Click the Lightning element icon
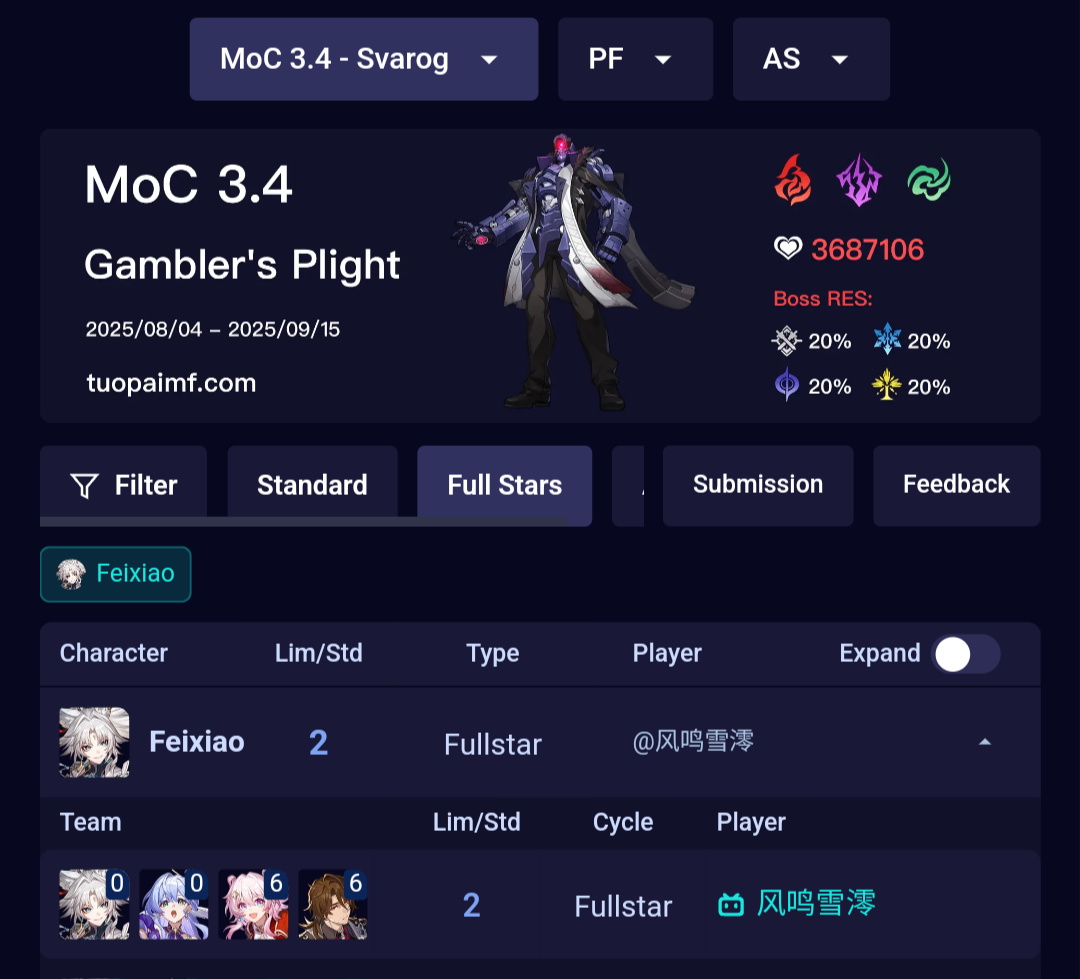This screenshot has width=1080, height=979. click(x=859, y=180)
